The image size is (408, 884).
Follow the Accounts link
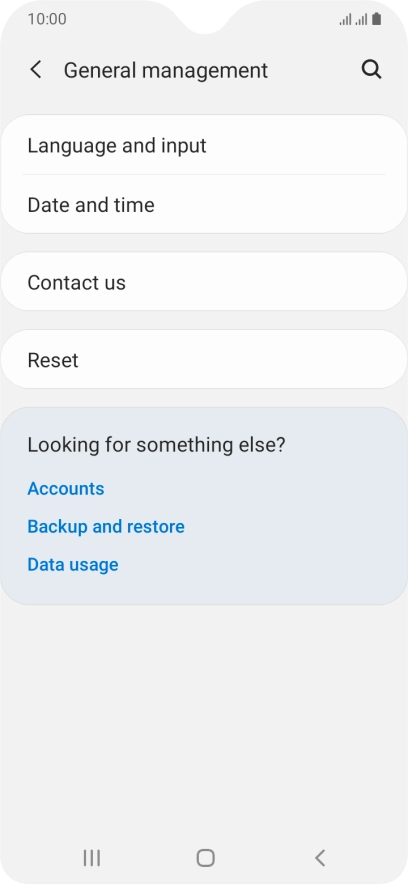coord(66,488)
